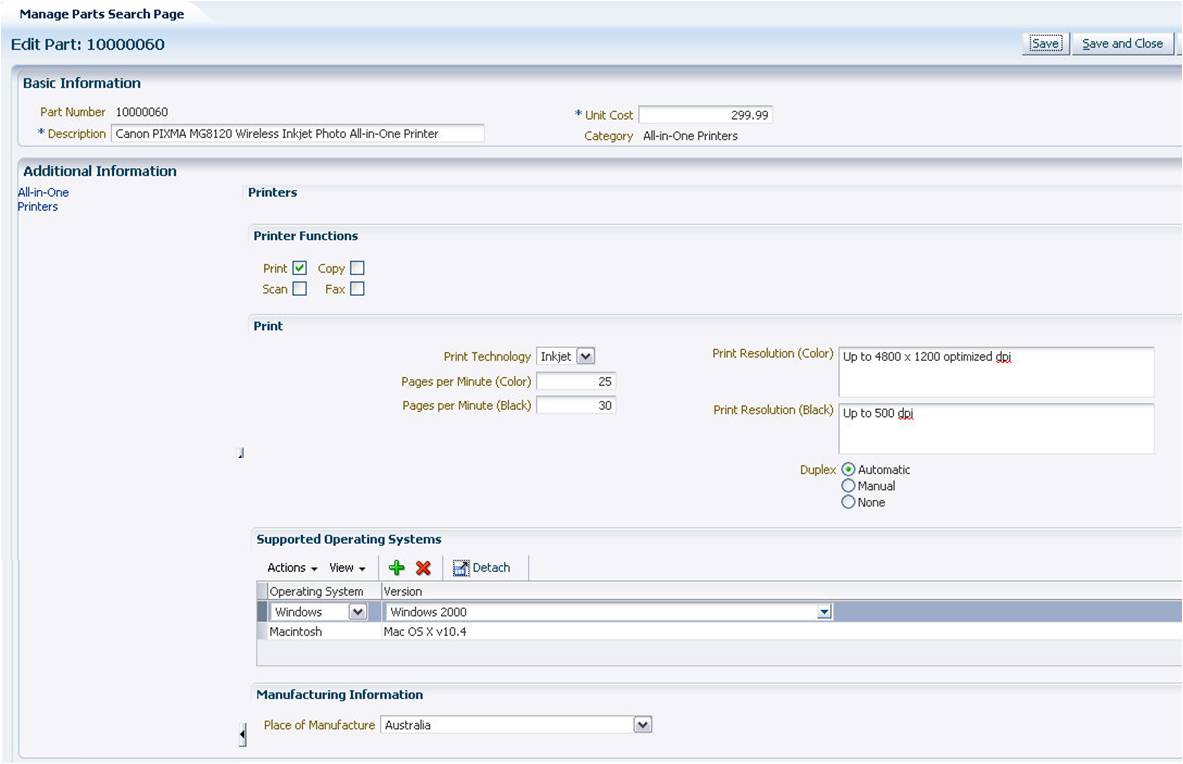Click the Save and Close button
Viewport: 1183px width, 764px height.
pyautogui.click(x=1123, y=44)
